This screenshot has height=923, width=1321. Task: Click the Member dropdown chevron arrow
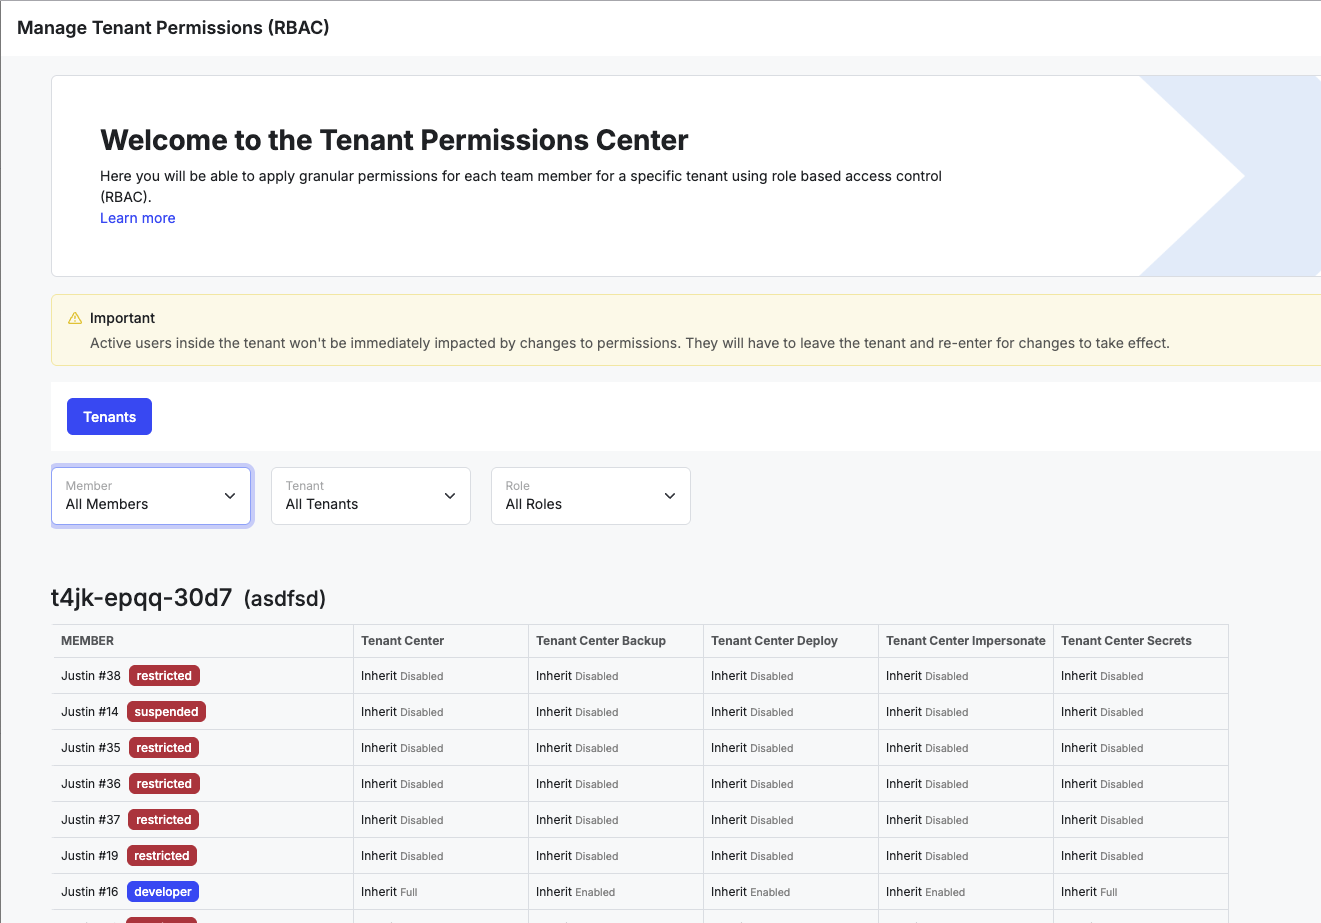coord(230,496)
